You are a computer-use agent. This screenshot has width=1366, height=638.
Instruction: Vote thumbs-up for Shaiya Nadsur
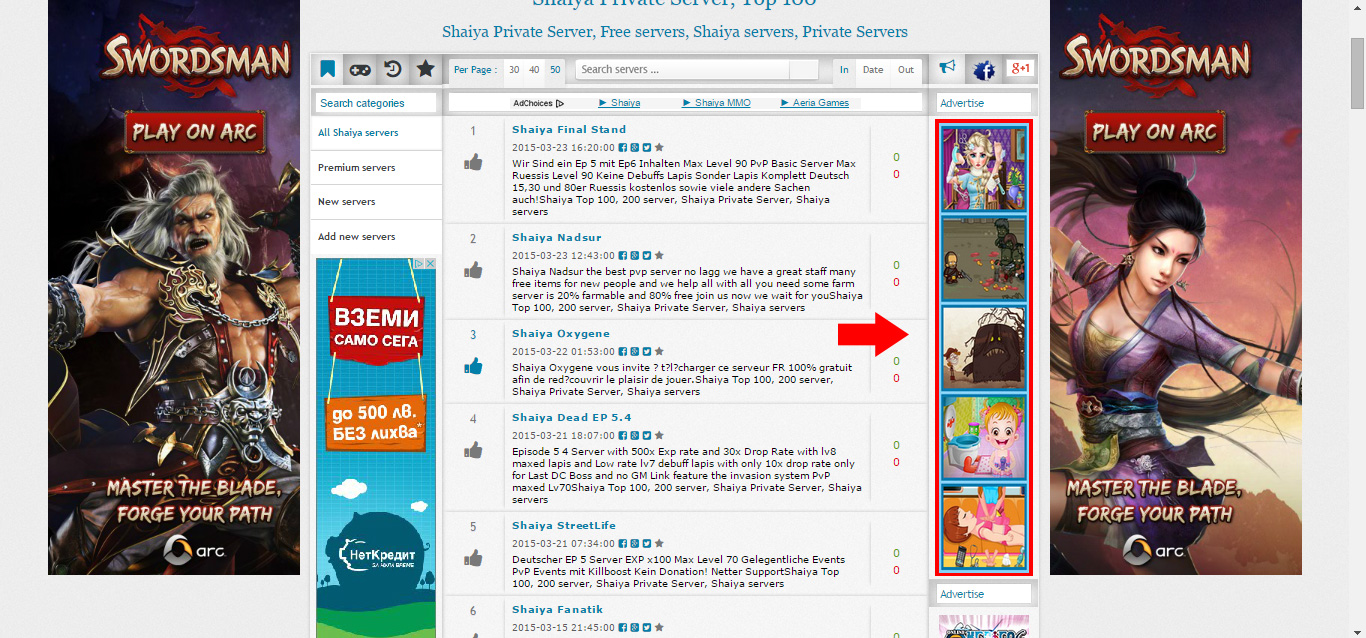[473, 270]
